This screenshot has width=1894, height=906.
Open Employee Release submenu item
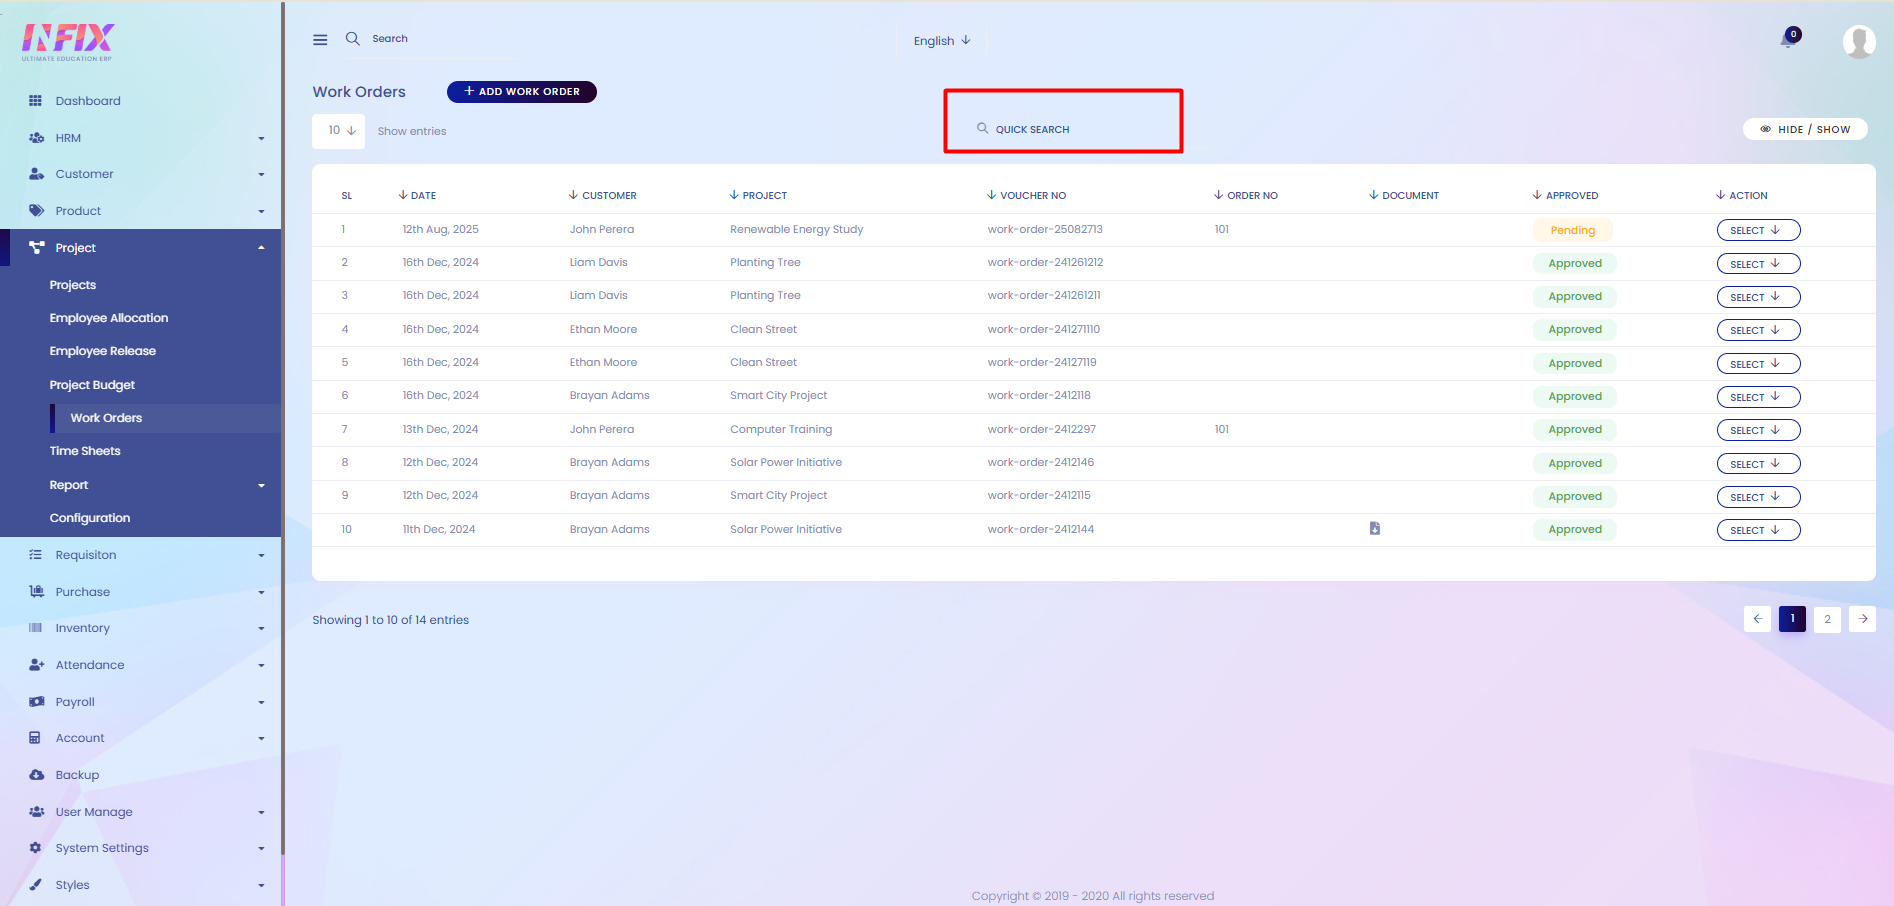click(103, 351)
